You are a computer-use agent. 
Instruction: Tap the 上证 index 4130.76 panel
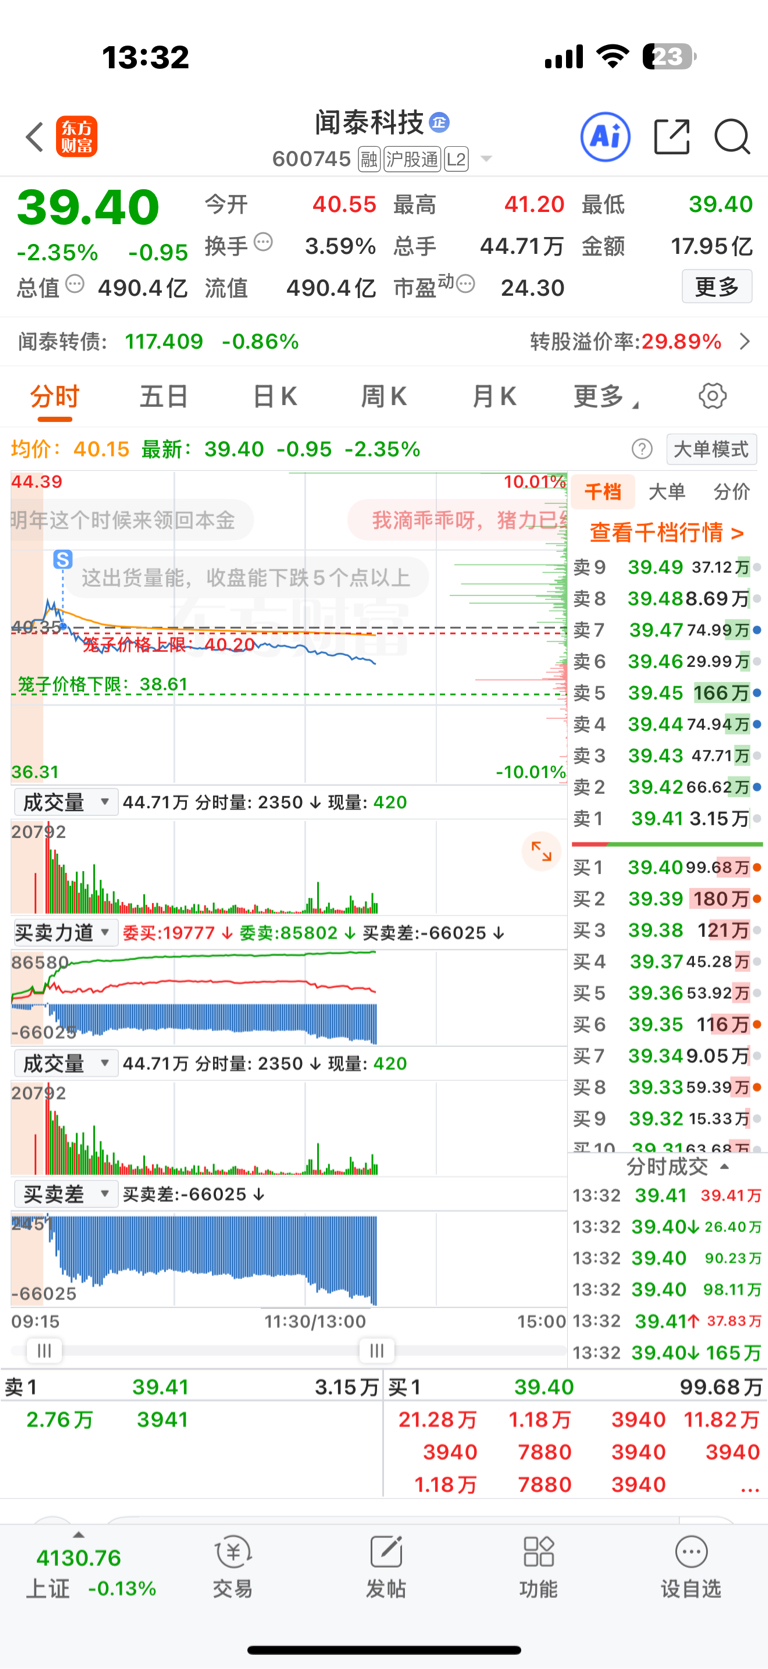[x=91, y=1572]
